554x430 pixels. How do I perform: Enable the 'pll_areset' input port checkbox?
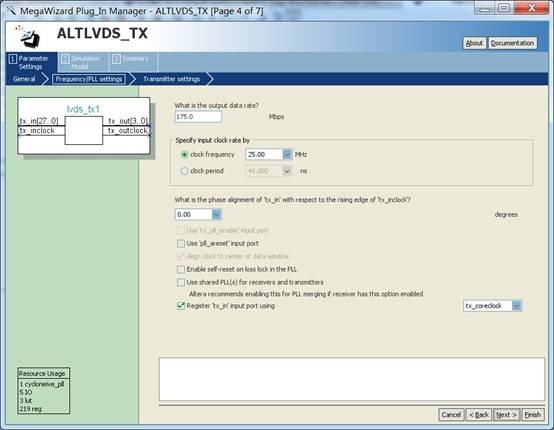click(181, 243)
